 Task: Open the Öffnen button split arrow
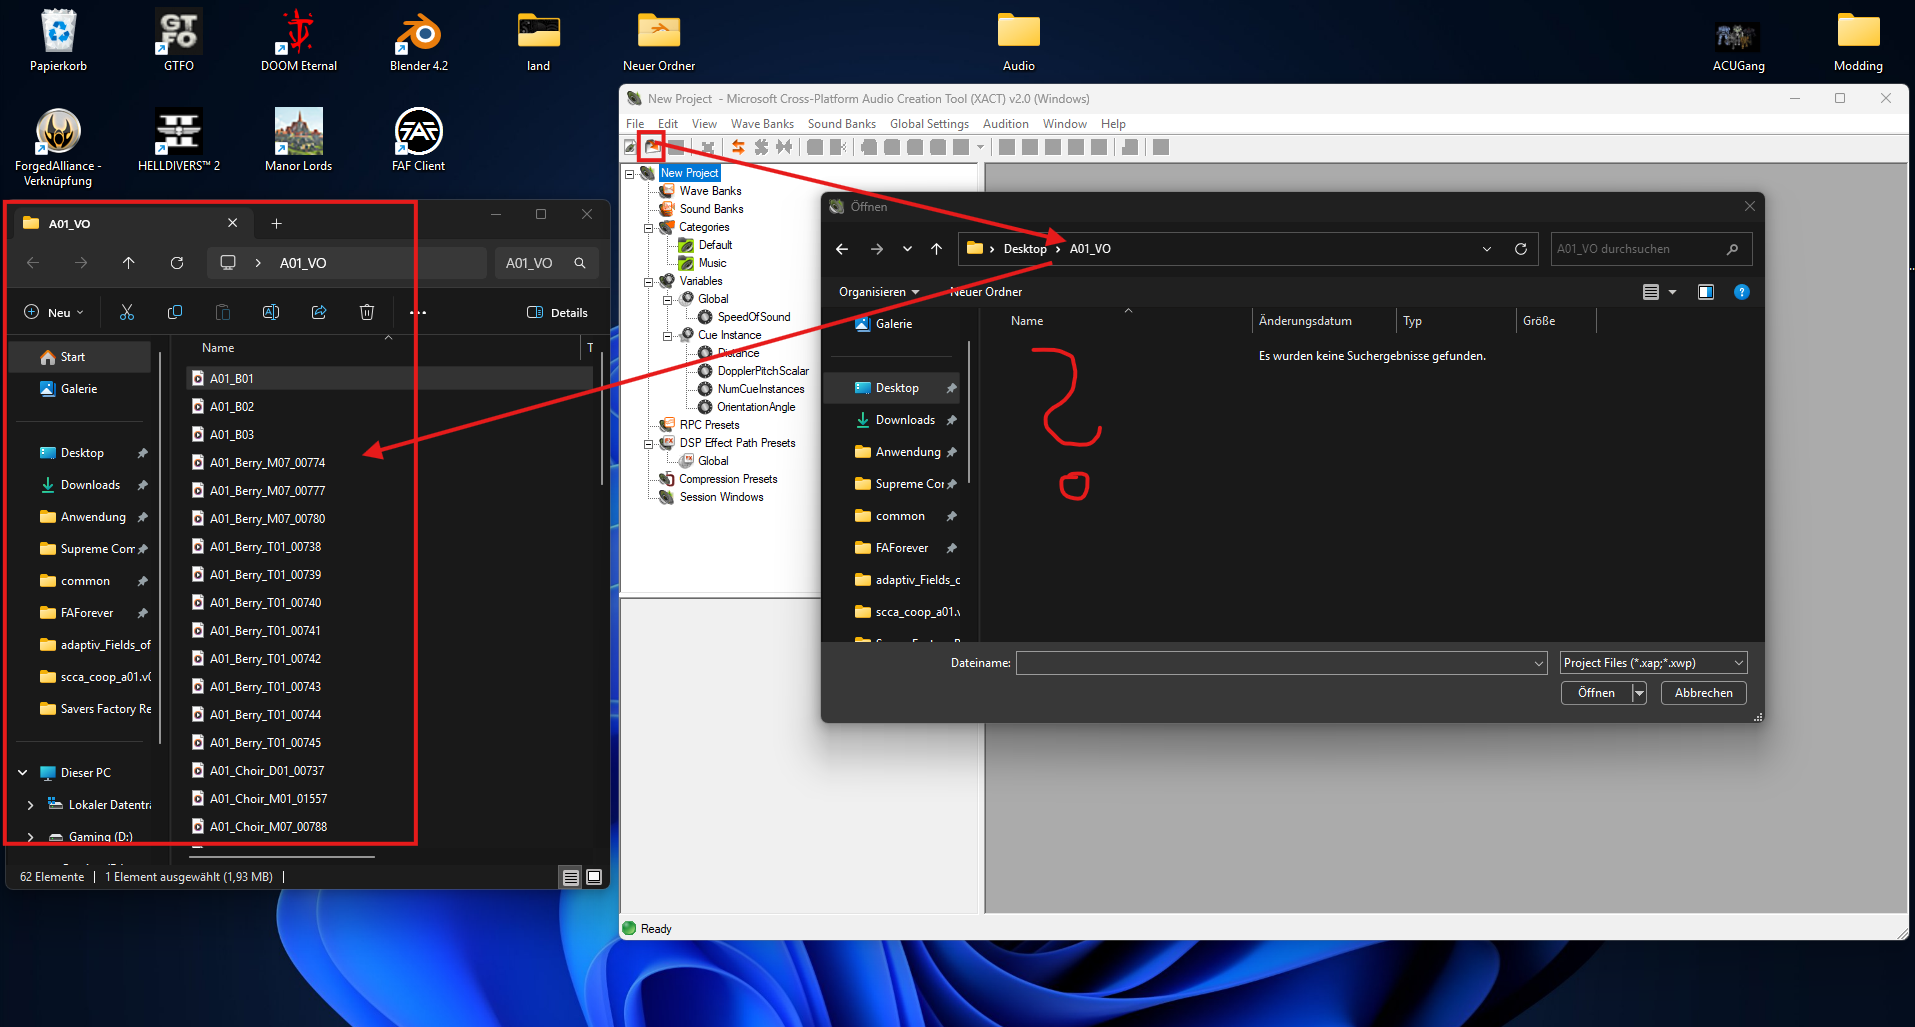pos(1639,693)
